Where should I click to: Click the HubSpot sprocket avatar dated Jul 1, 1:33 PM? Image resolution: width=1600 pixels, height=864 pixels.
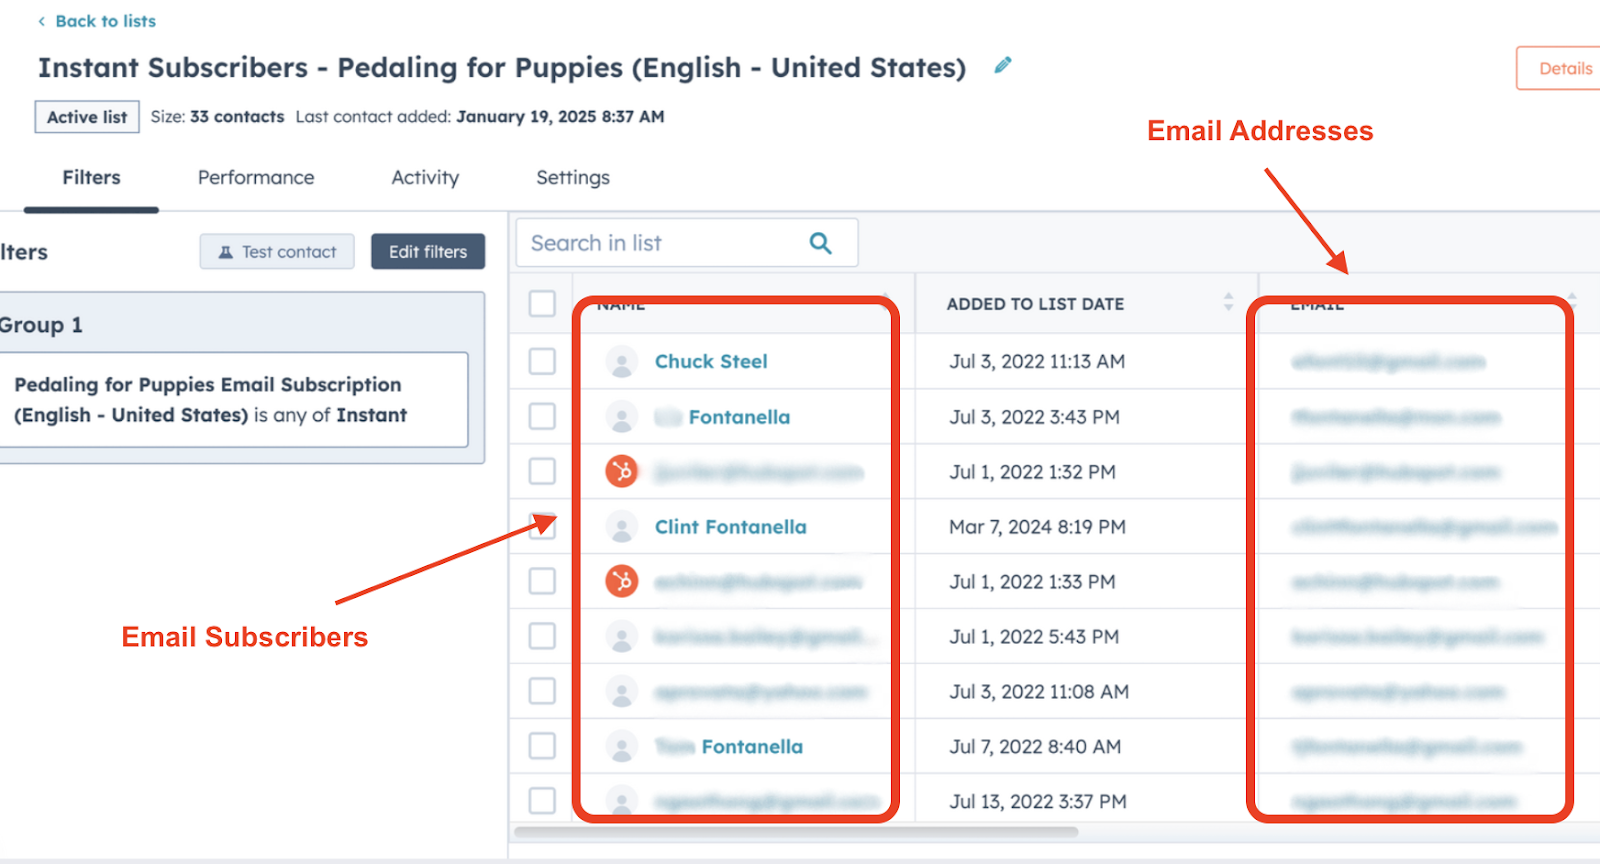(x=622, y=581)
